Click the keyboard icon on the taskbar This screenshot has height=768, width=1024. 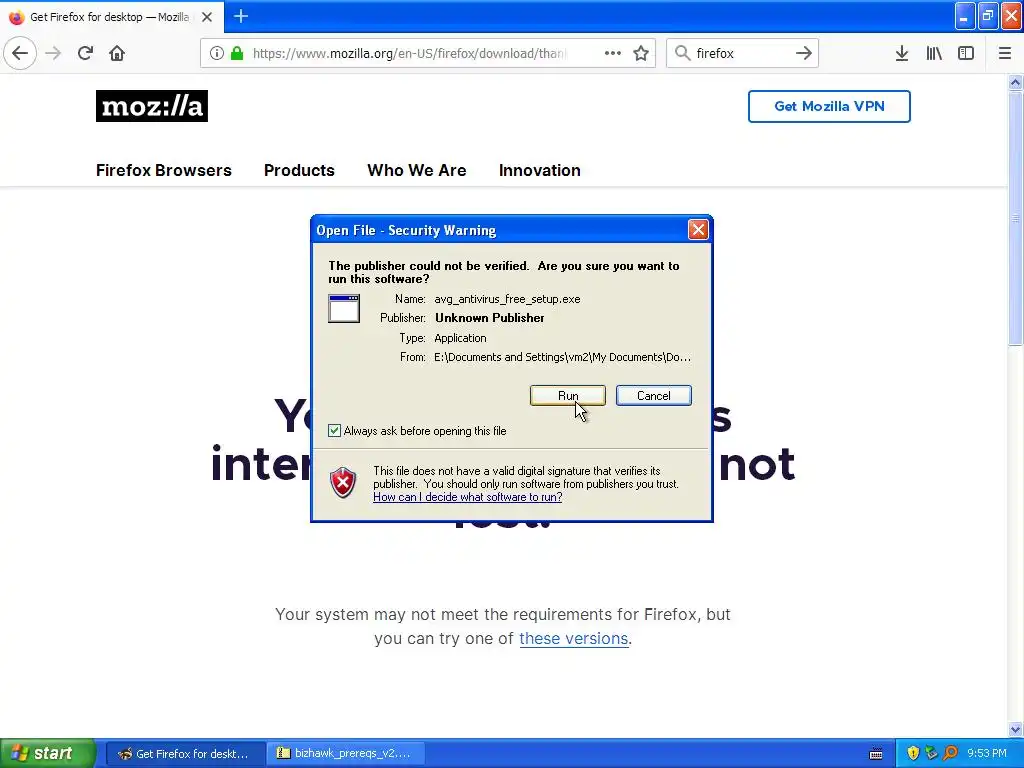click(876, 754)
